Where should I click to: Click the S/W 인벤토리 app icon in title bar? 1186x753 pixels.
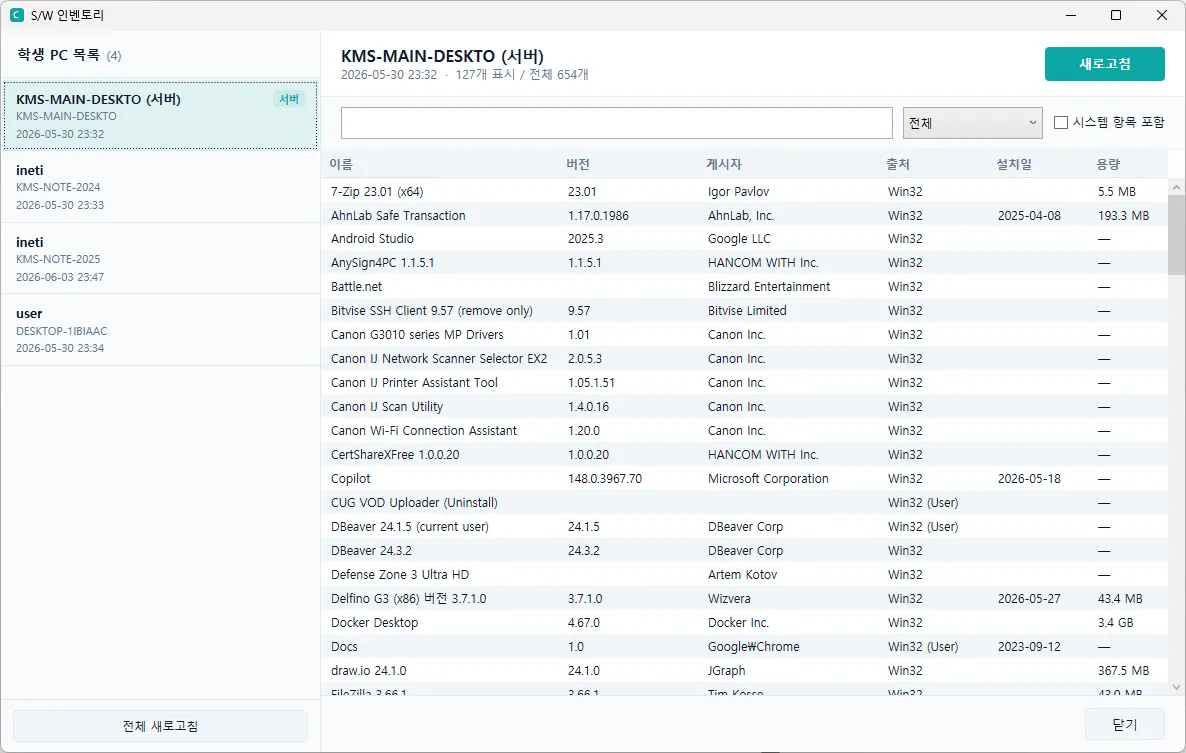17,15
